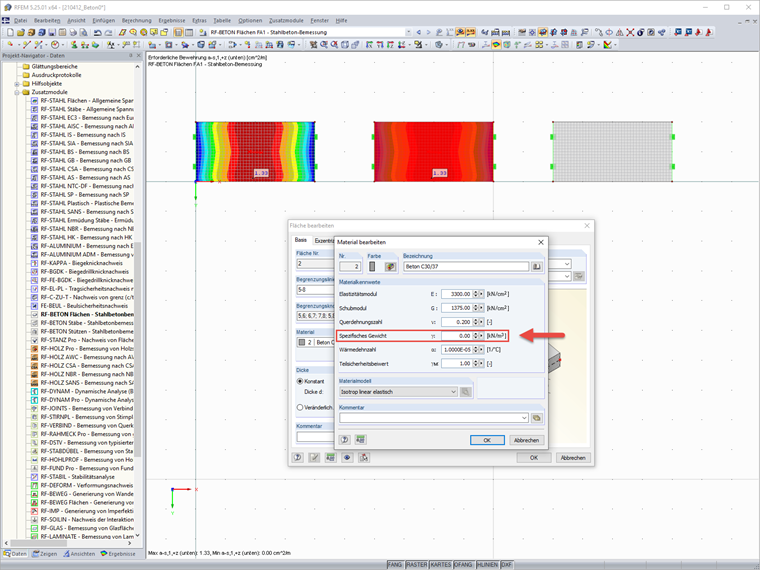Viewport: 760px width, 570px height.
Task: Open the Datei menu
Action: [x=20, y=20]
